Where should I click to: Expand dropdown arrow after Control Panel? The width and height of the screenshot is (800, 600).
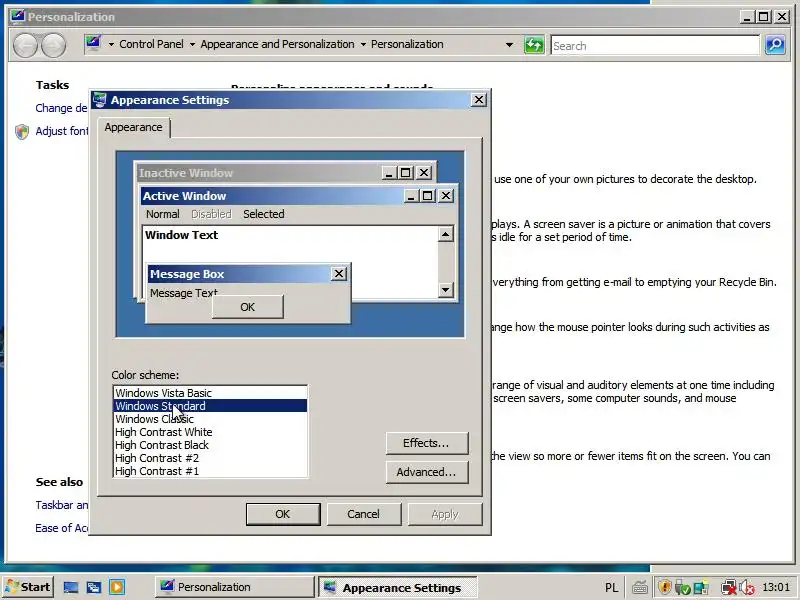click(x=192, y=45)
